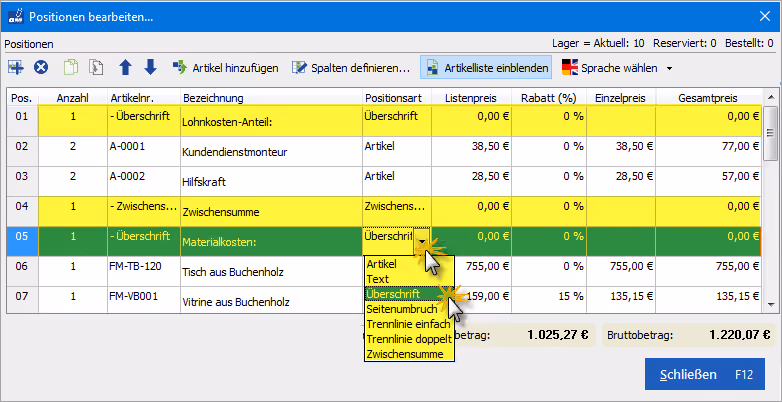
Task: Click the 15 % Rabatt cell
Action: (x=549, y=300)
